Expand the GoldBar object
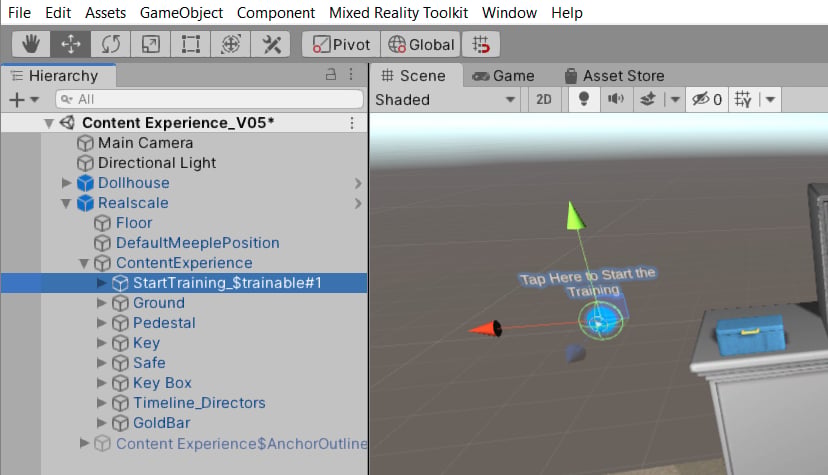This screenshot has width=828, height=475. coord(101,423)
